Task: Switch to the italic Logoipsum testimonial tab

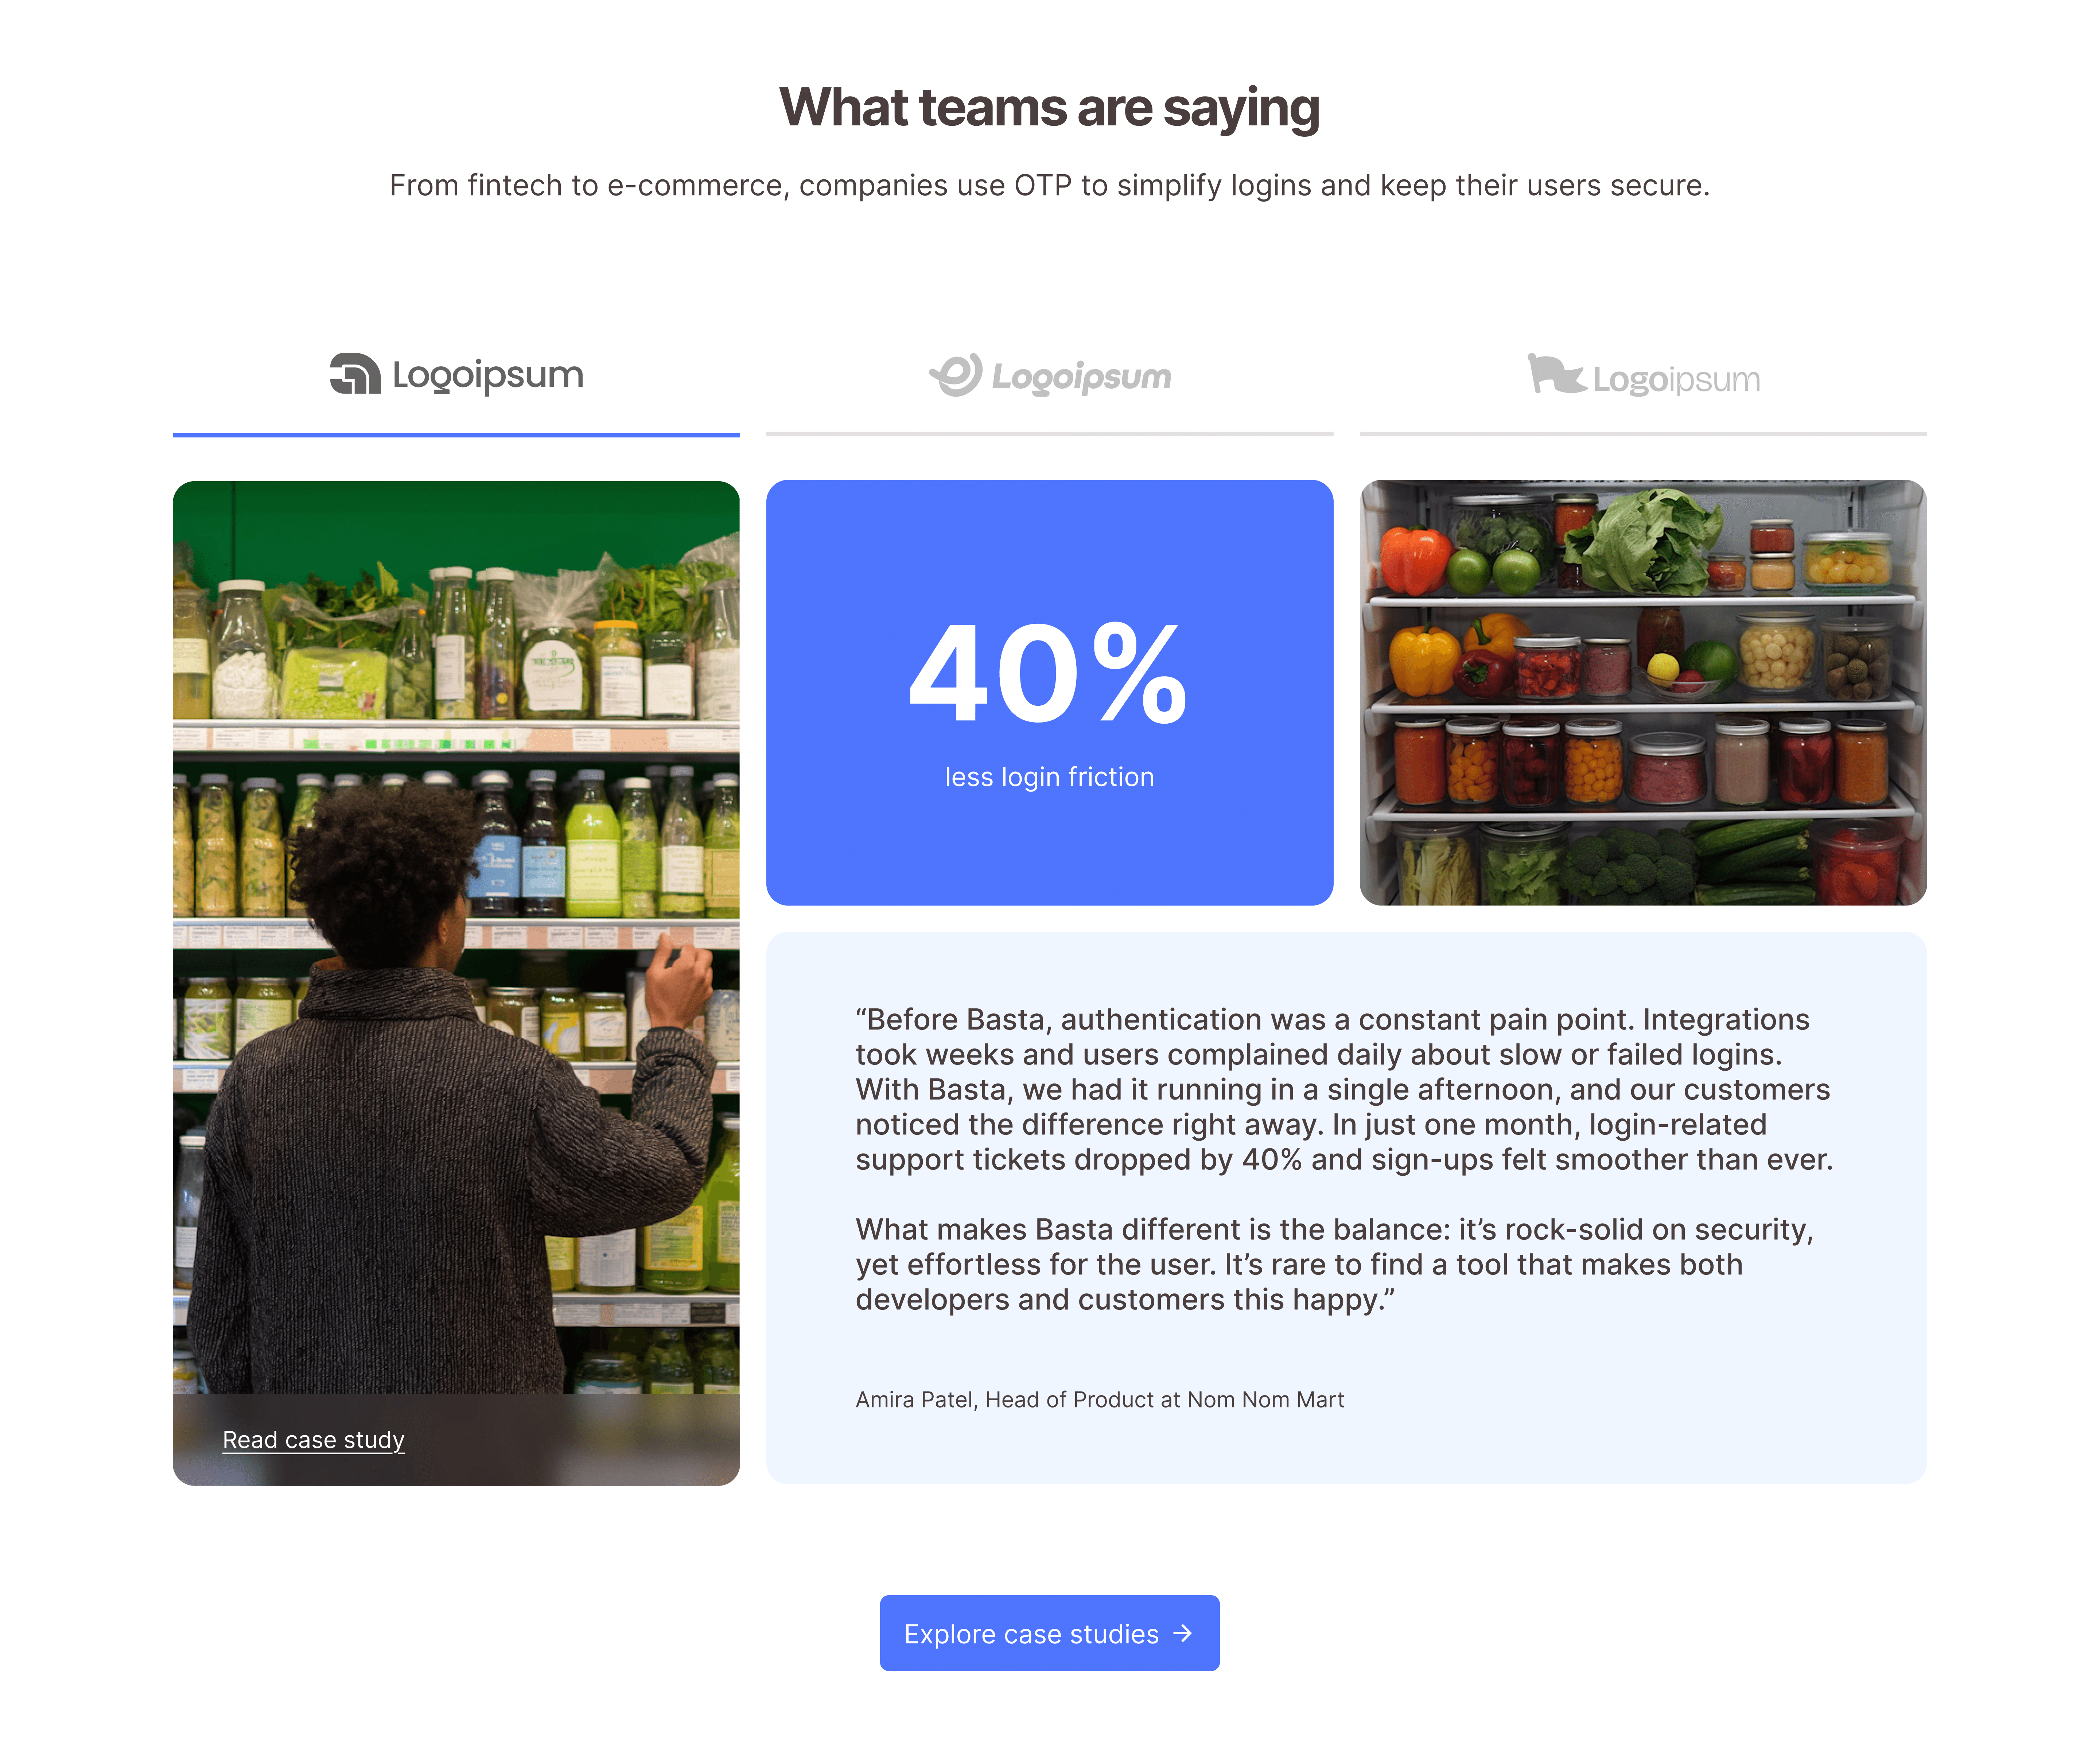Action: [x=1050, y=376]
